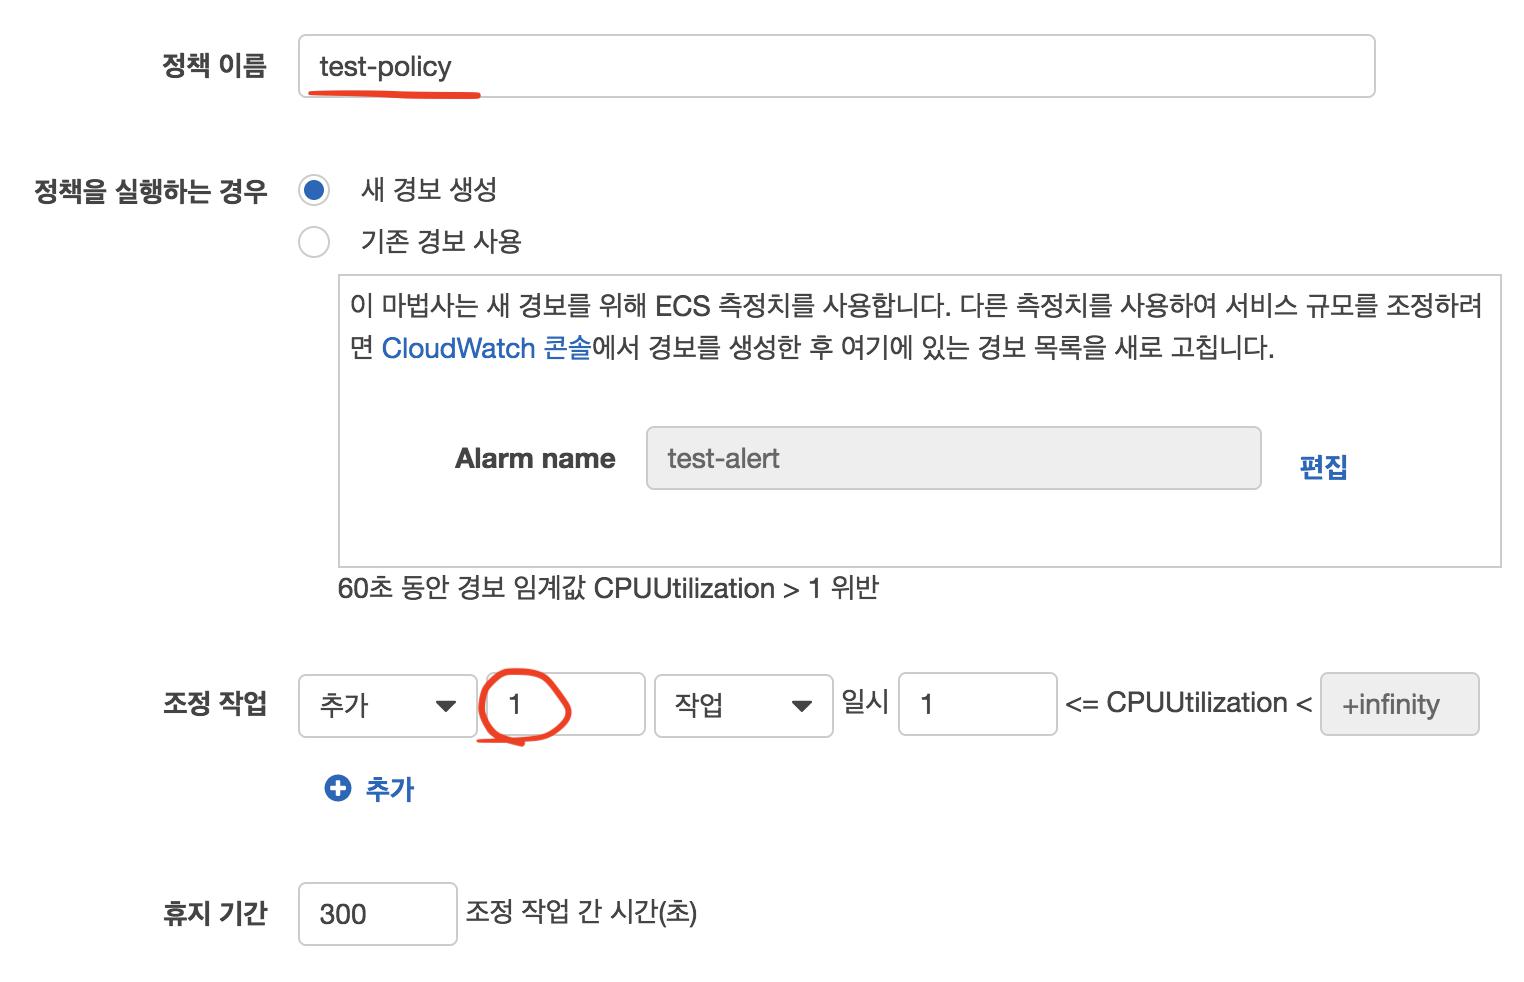
Task: Click the 기존 경보 사용 label text
Action: click(440, 242)
